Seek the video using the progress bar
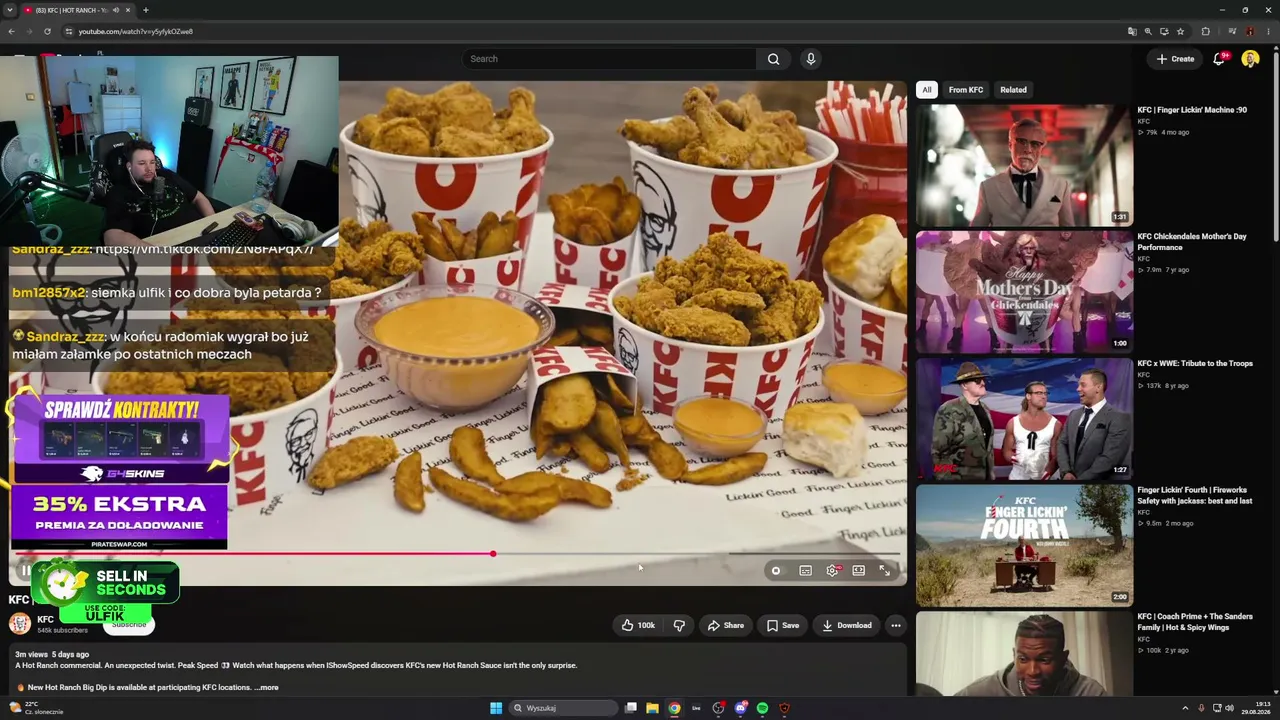1280x720 pixels. 459,554
